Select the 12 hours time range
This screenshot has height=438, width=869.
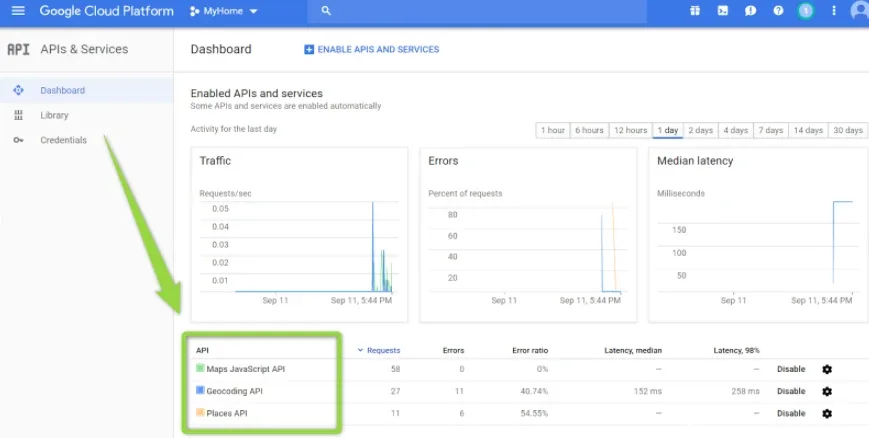(x=630, y=130)
